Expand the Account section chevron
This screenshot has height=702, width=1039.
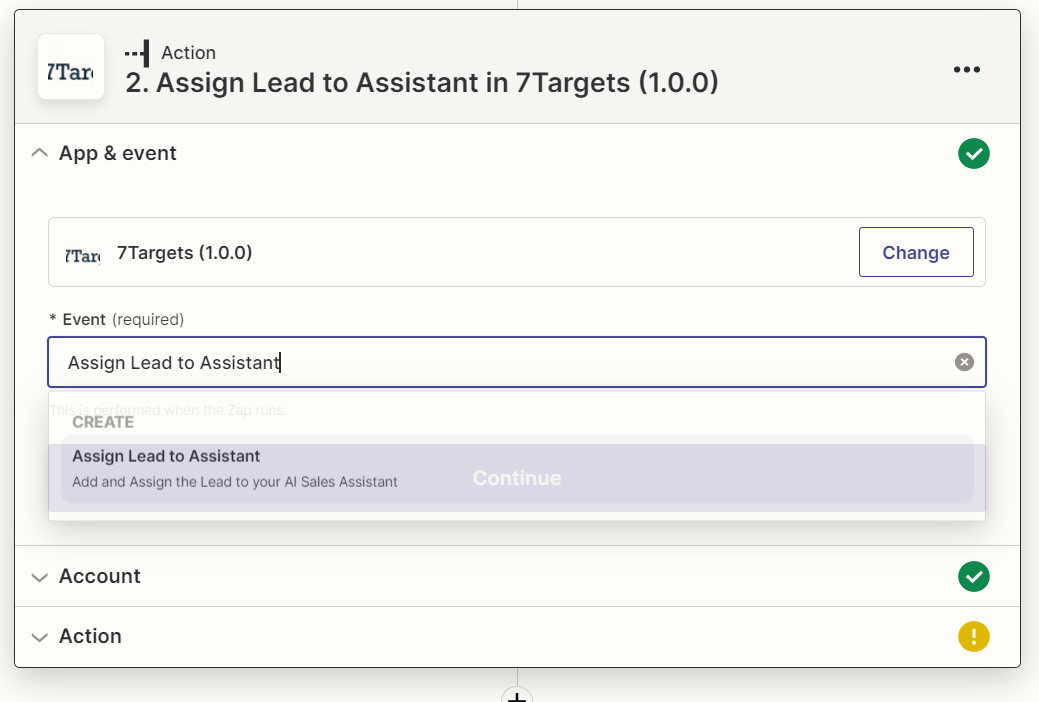point(40,577)
